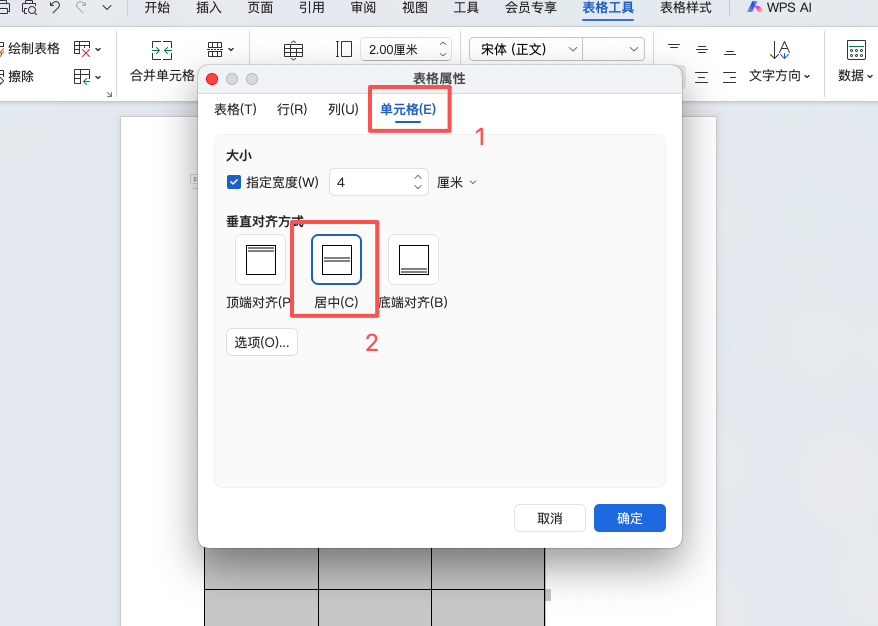Click the auto-fit table icon
This screenshot has height=626, width=878.
[x=293, y=50]
